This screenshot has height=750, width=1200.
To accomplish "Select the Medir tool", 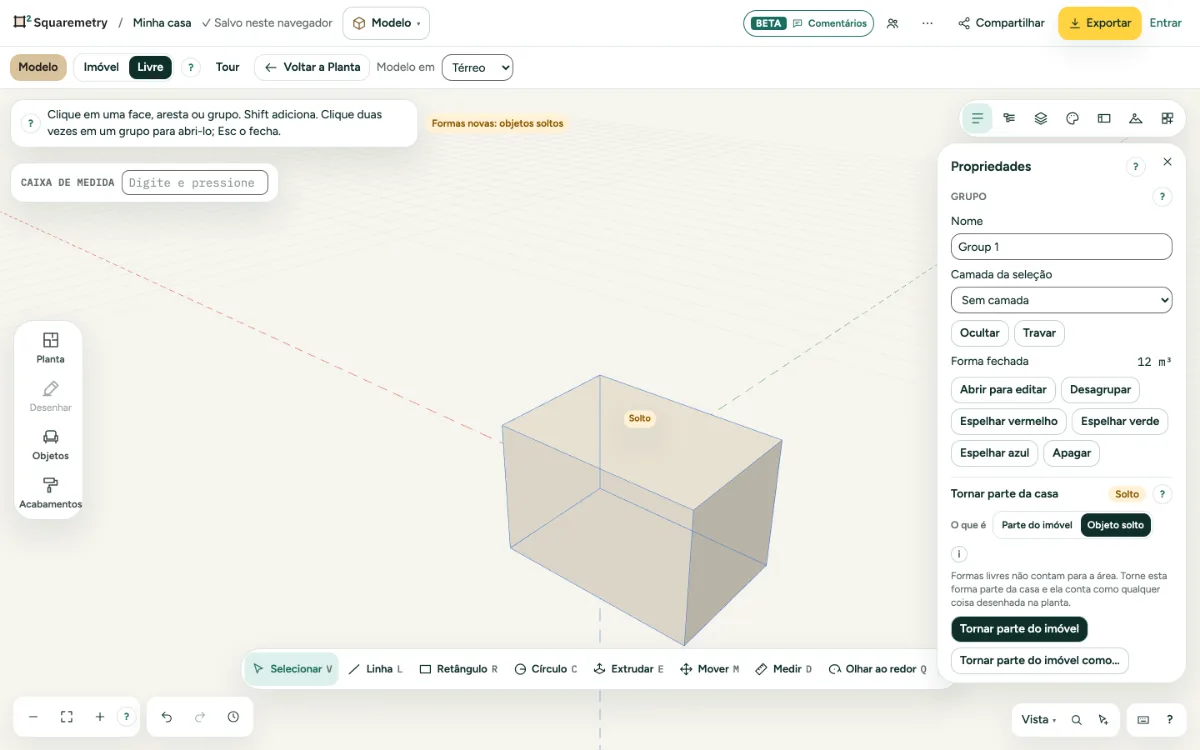I will pyautogui.click(x=783, y=669).
